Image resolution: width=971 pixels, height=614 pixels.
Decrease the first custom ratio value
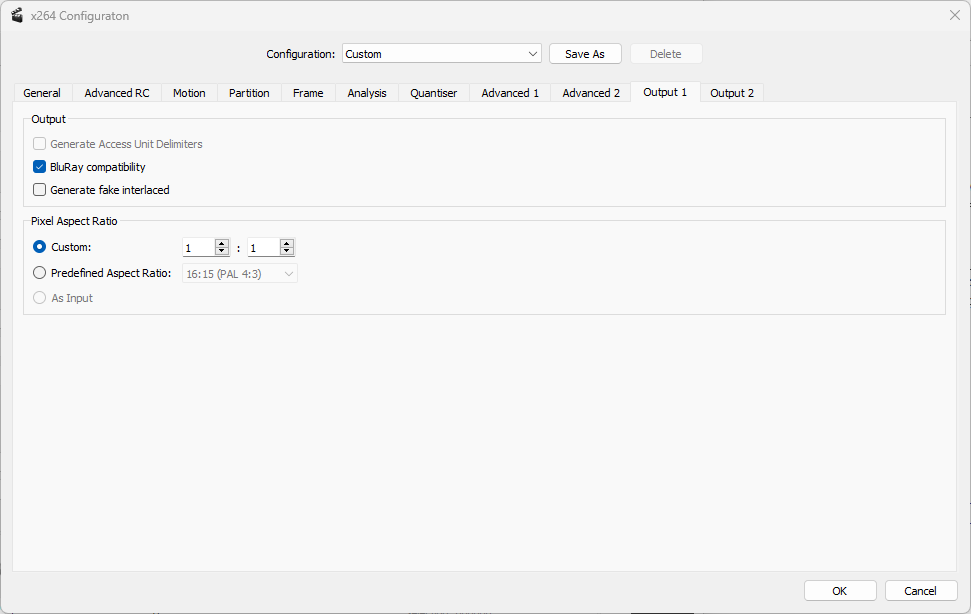click(222, 251)
